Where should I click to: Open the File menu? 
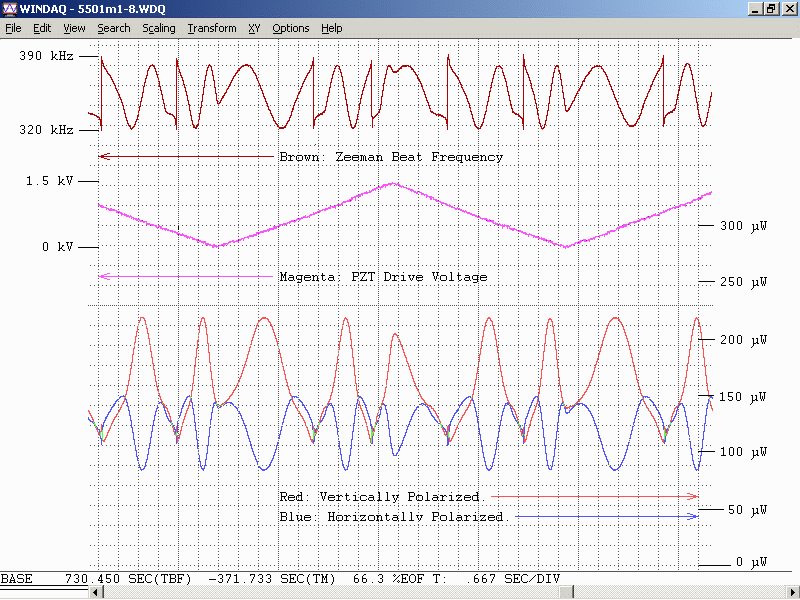pos(13,28)
